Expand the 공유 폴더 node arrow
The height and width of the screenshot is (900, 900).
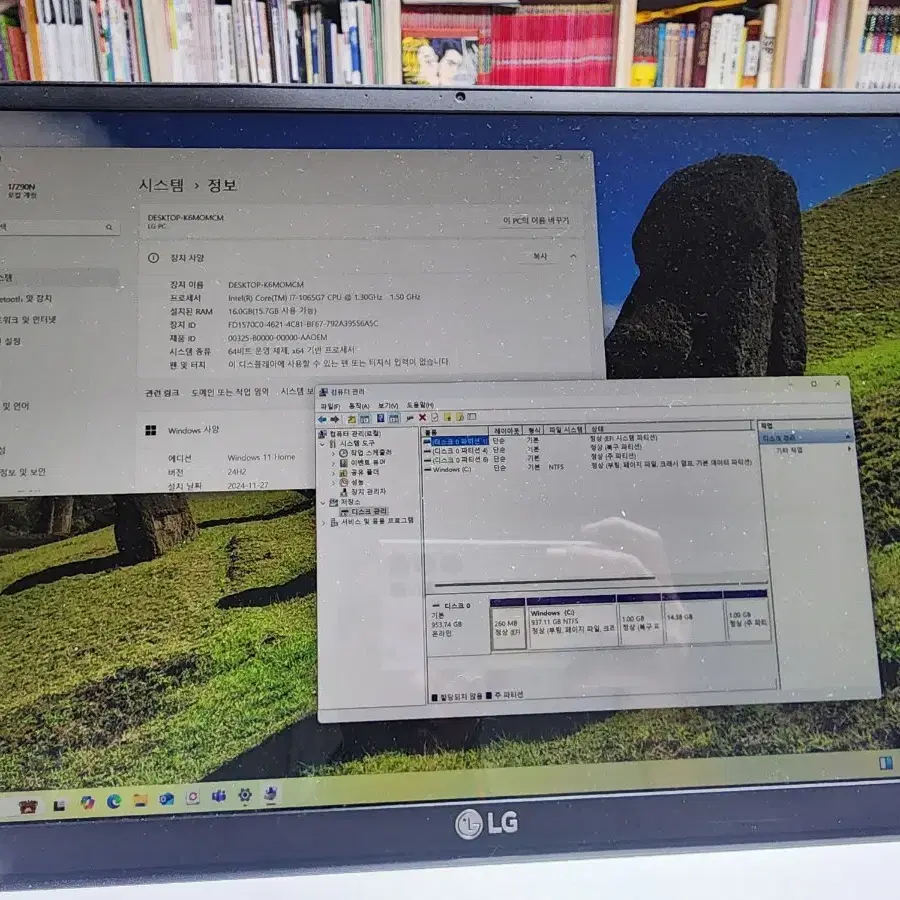(333, 473)
